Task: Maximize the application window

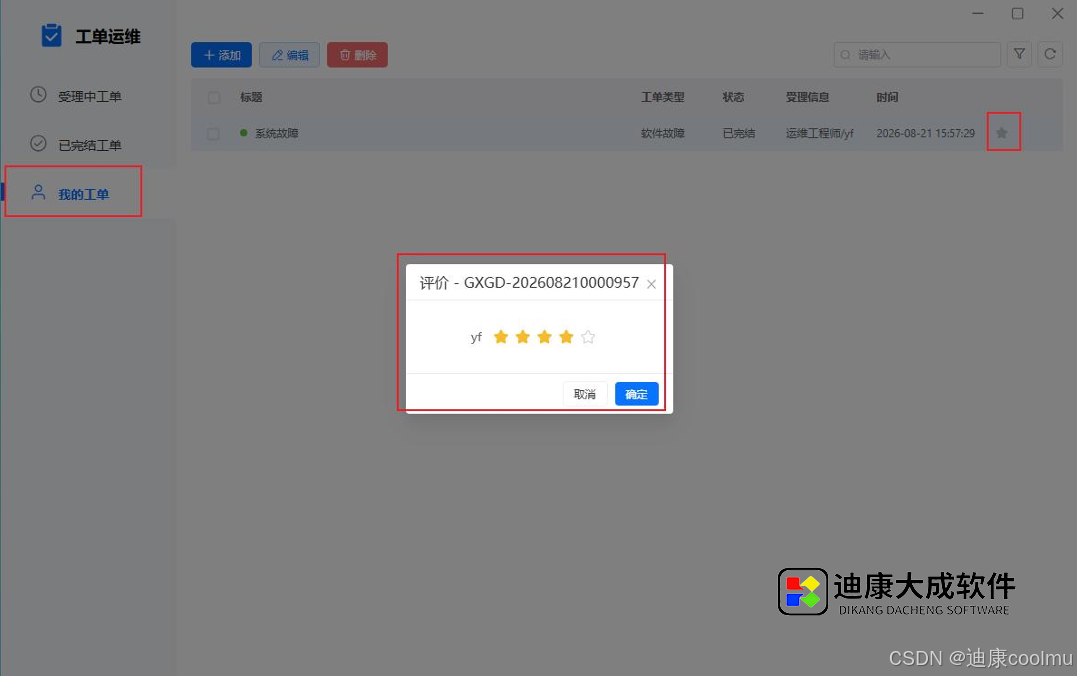Action: pos(1017,13)
